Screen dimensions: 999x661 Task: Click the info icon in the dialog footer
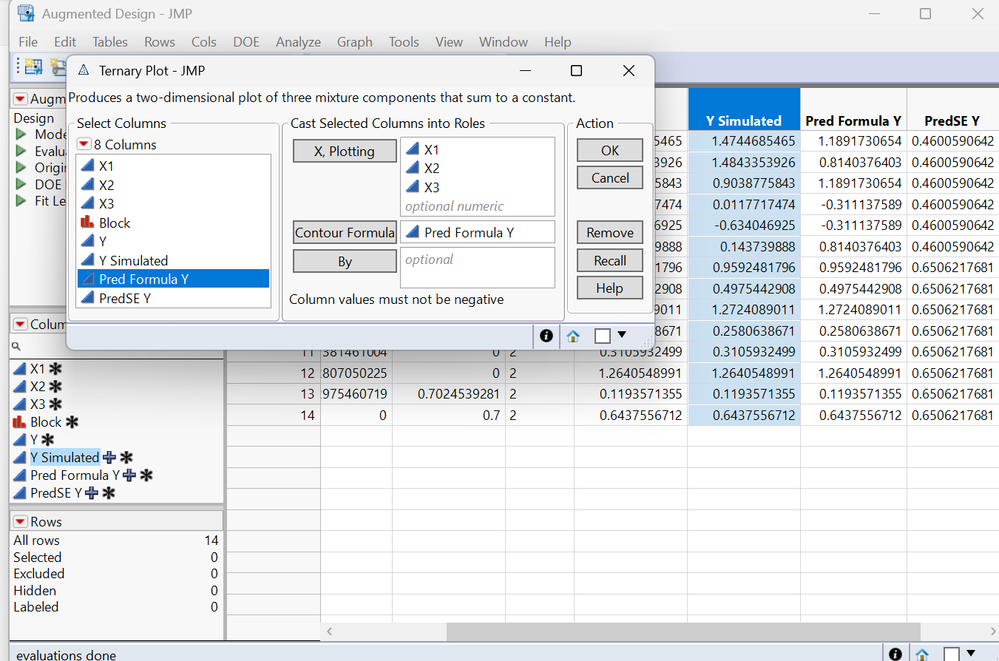[x=546, y=336]
